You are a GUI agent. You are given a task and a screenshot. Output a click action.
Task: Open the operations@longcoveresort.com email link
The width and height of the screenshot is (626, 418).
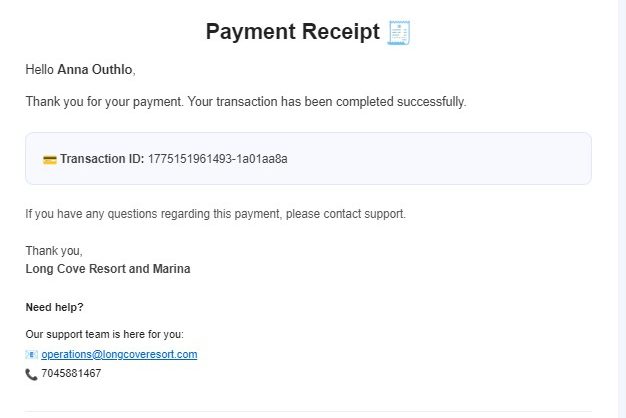pos(119,354)
